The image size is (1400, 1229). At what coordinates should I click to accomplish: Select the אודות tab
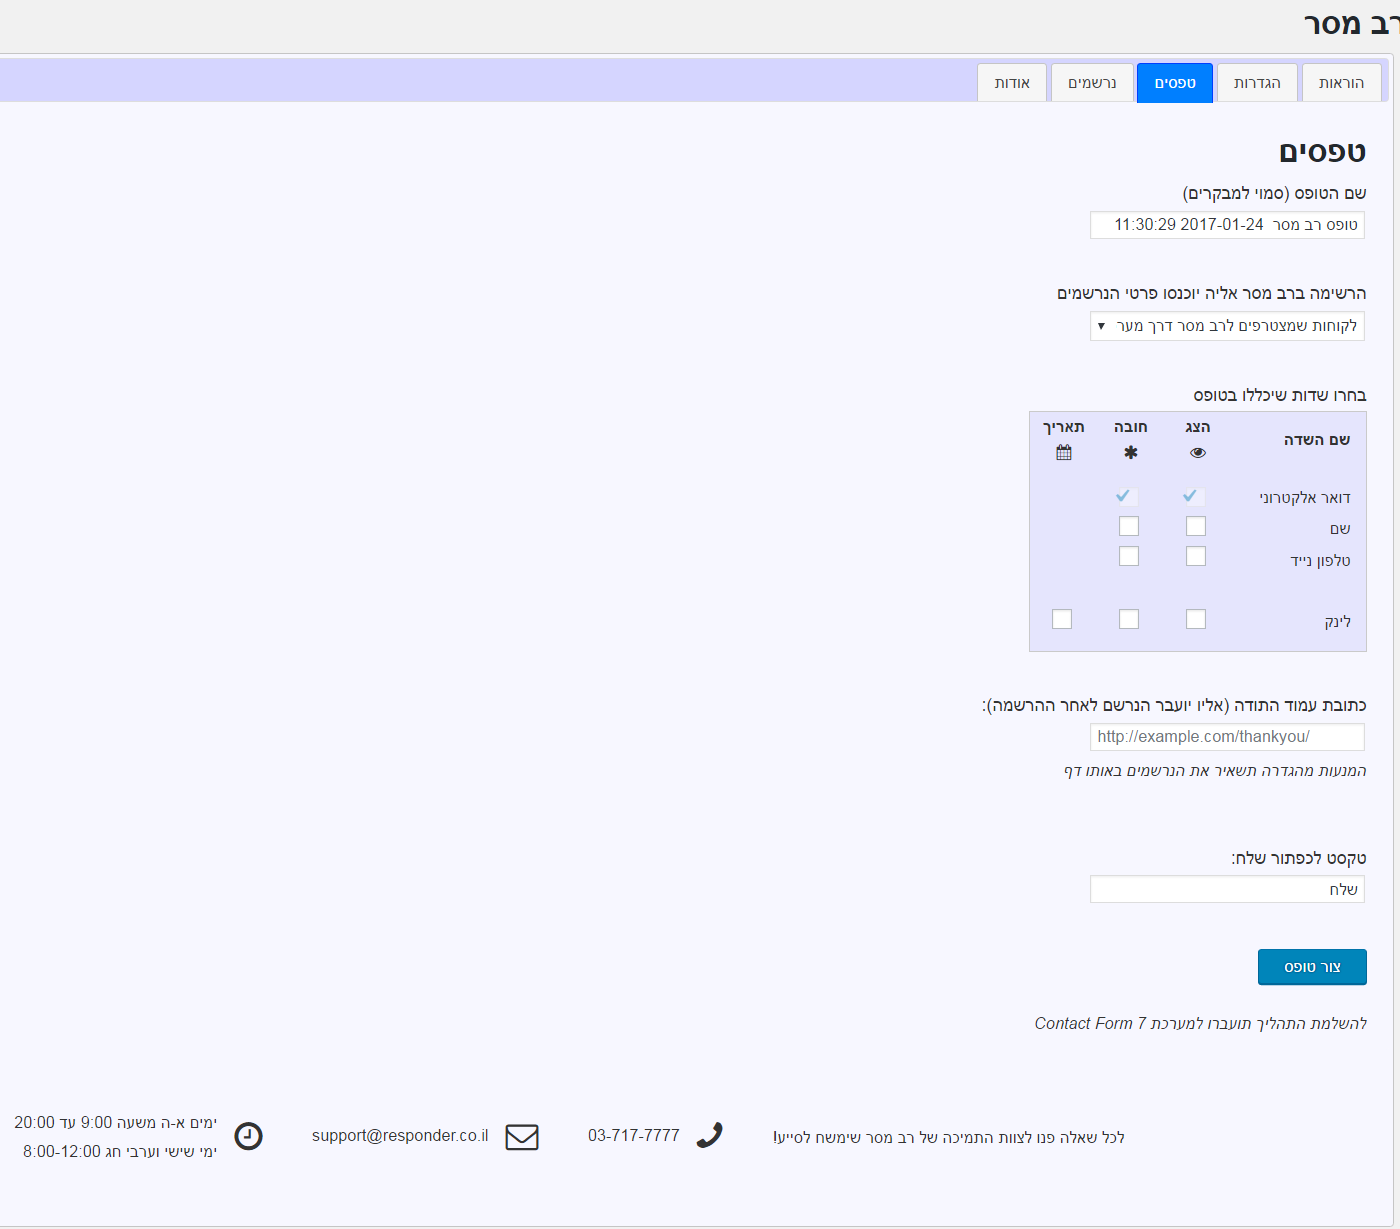tap(1012, 83)
